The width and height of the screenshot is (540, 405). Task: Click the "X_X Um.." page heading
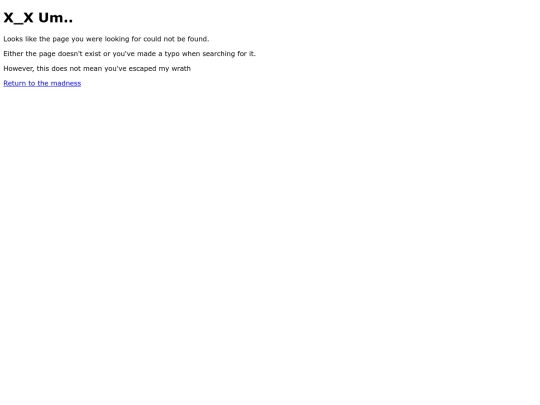[38, 18]
